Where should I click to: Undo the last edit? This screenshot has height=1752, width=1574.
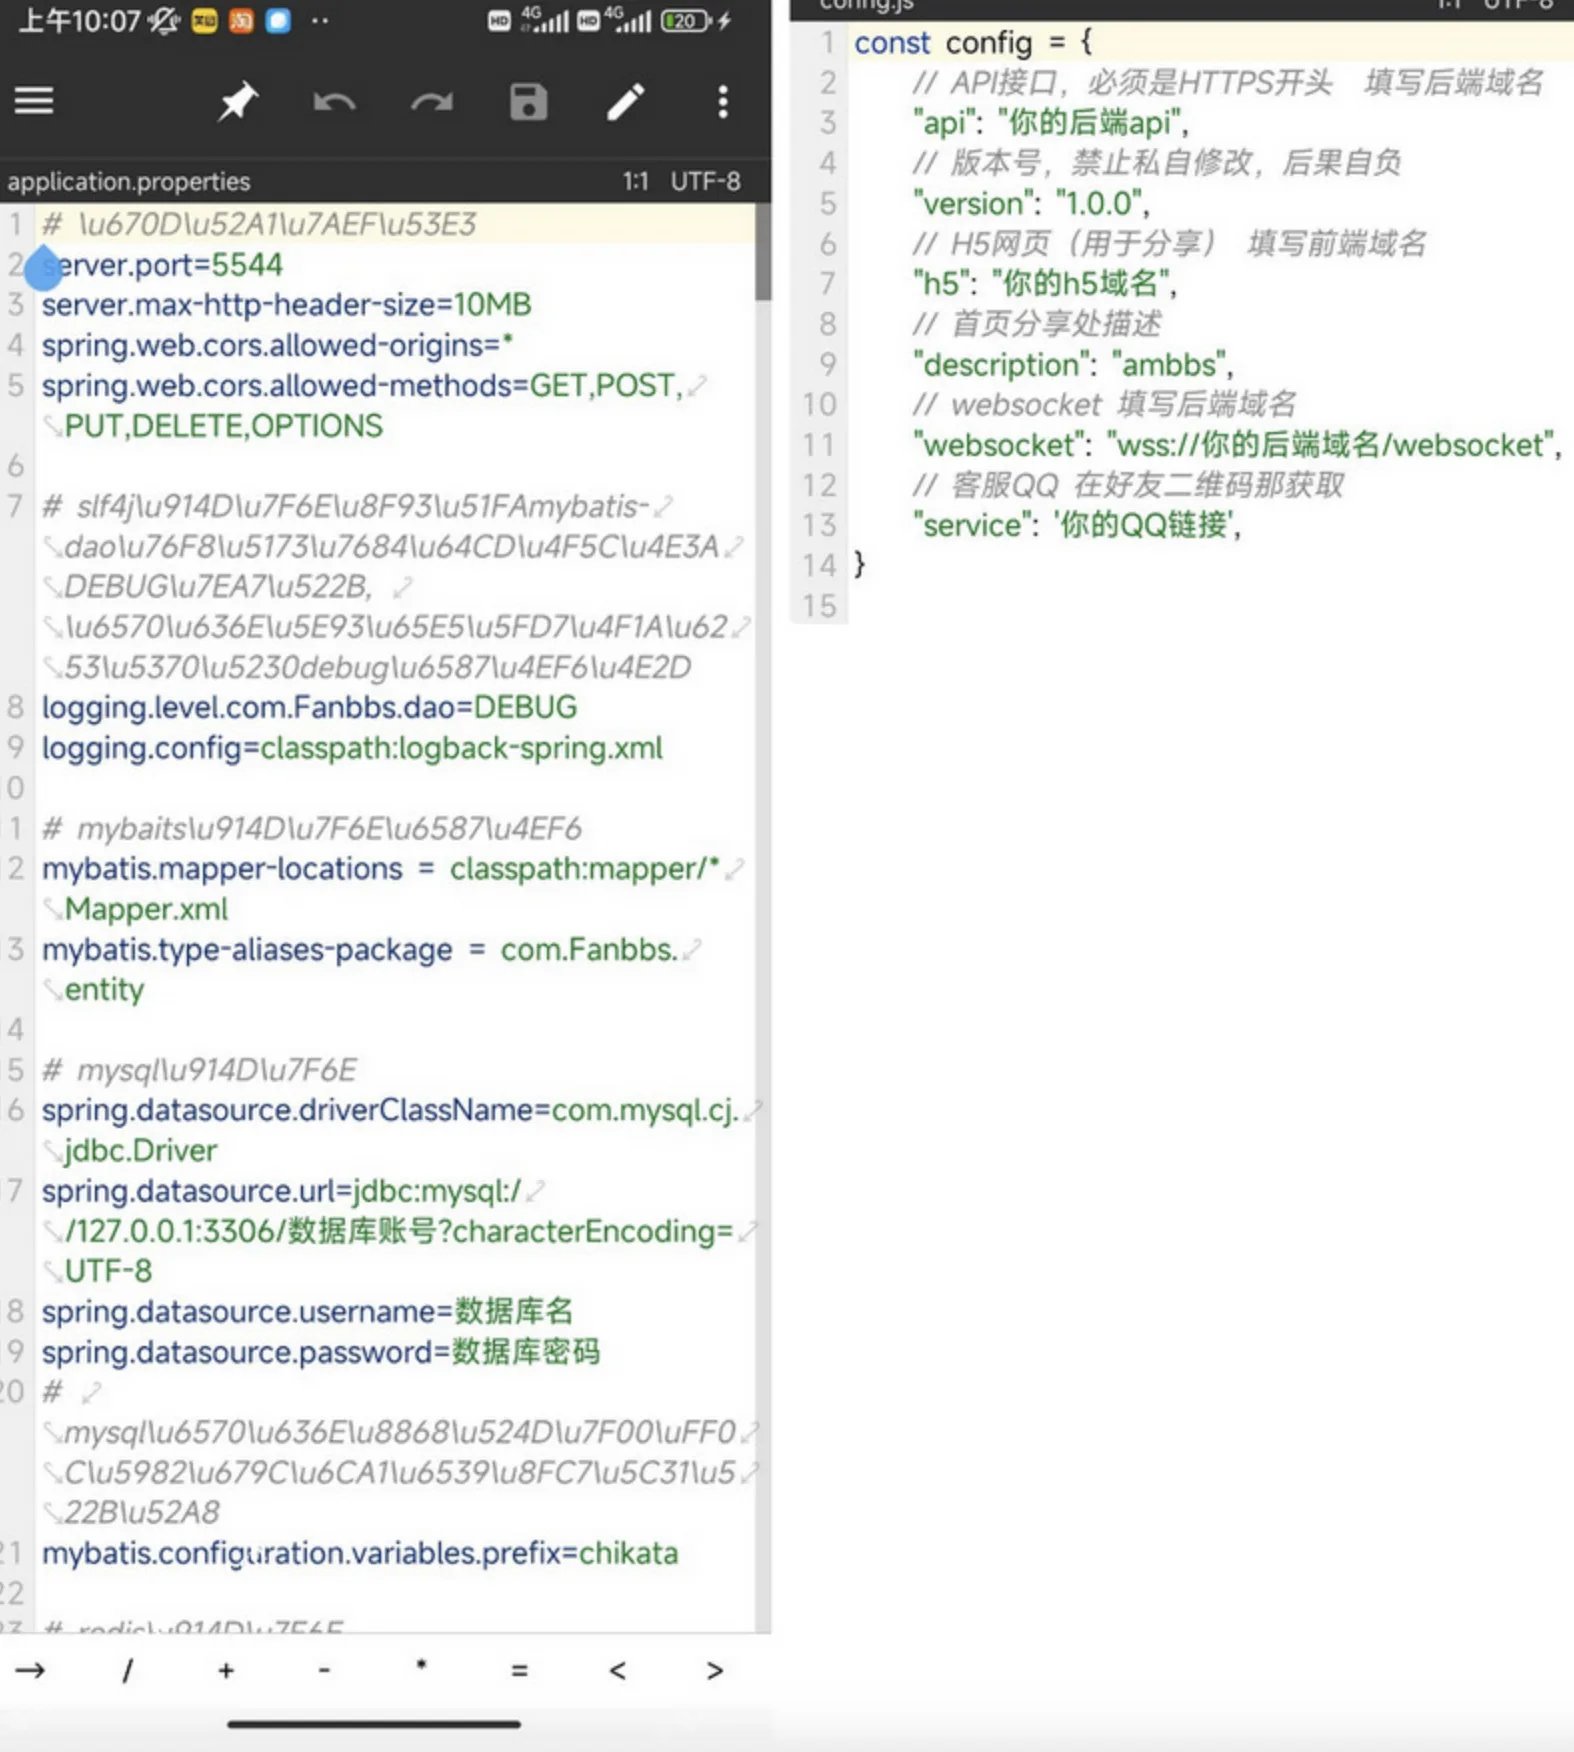coord(334,102)
